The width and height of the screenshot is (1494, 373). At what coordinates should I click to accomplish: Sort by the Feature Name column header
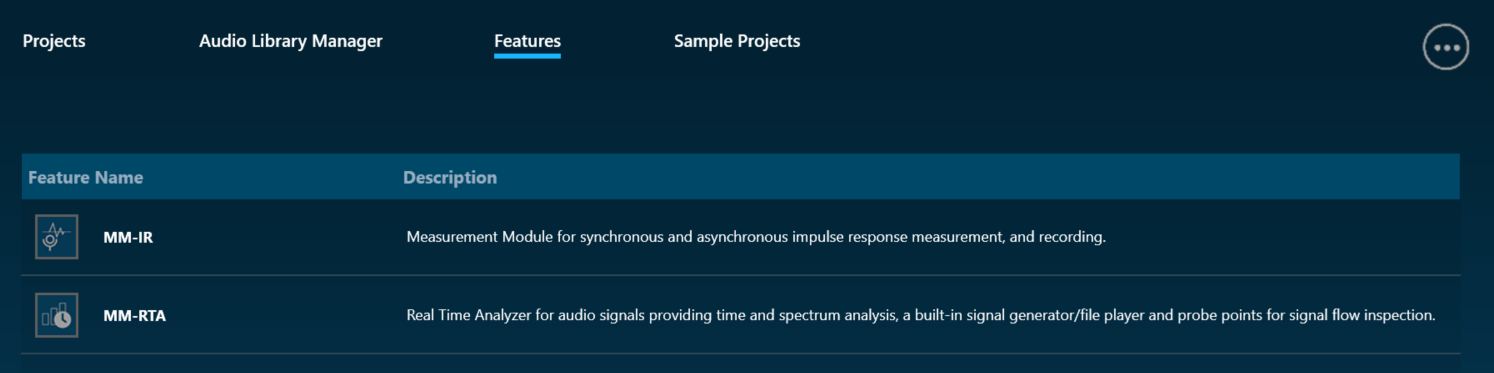[x=86, y=177]
